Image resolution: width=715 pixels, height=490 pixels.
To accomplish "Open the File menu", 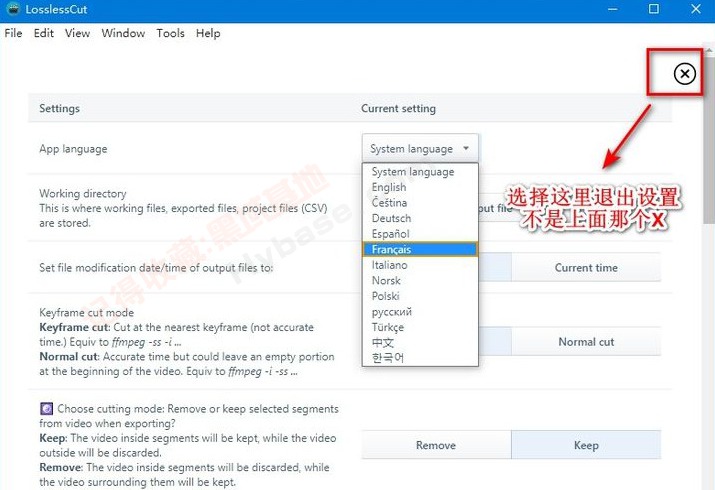I will point(13,33).
